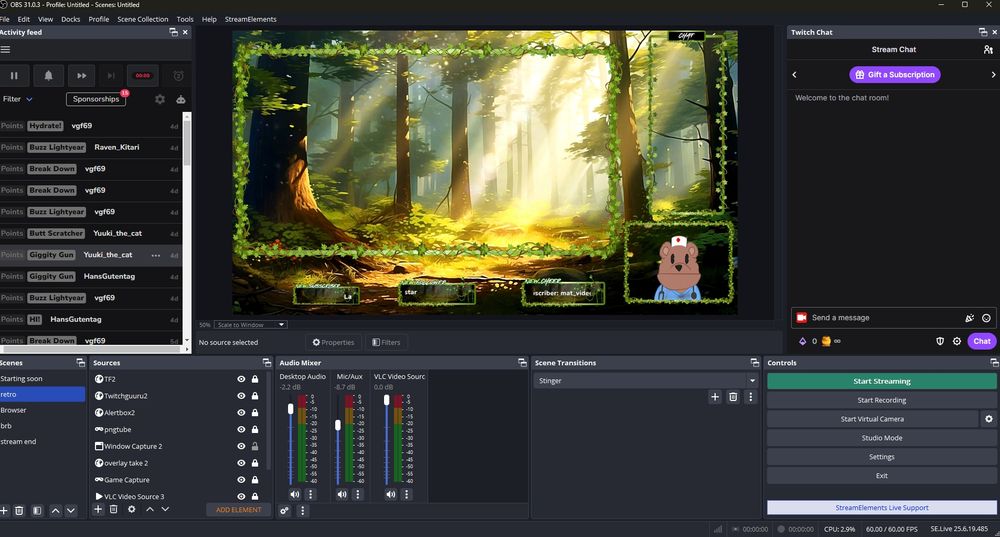This screenshot has height=537, width=1000.
Task: Open the Scene Collection menu
Action: (x=143, y=19)
